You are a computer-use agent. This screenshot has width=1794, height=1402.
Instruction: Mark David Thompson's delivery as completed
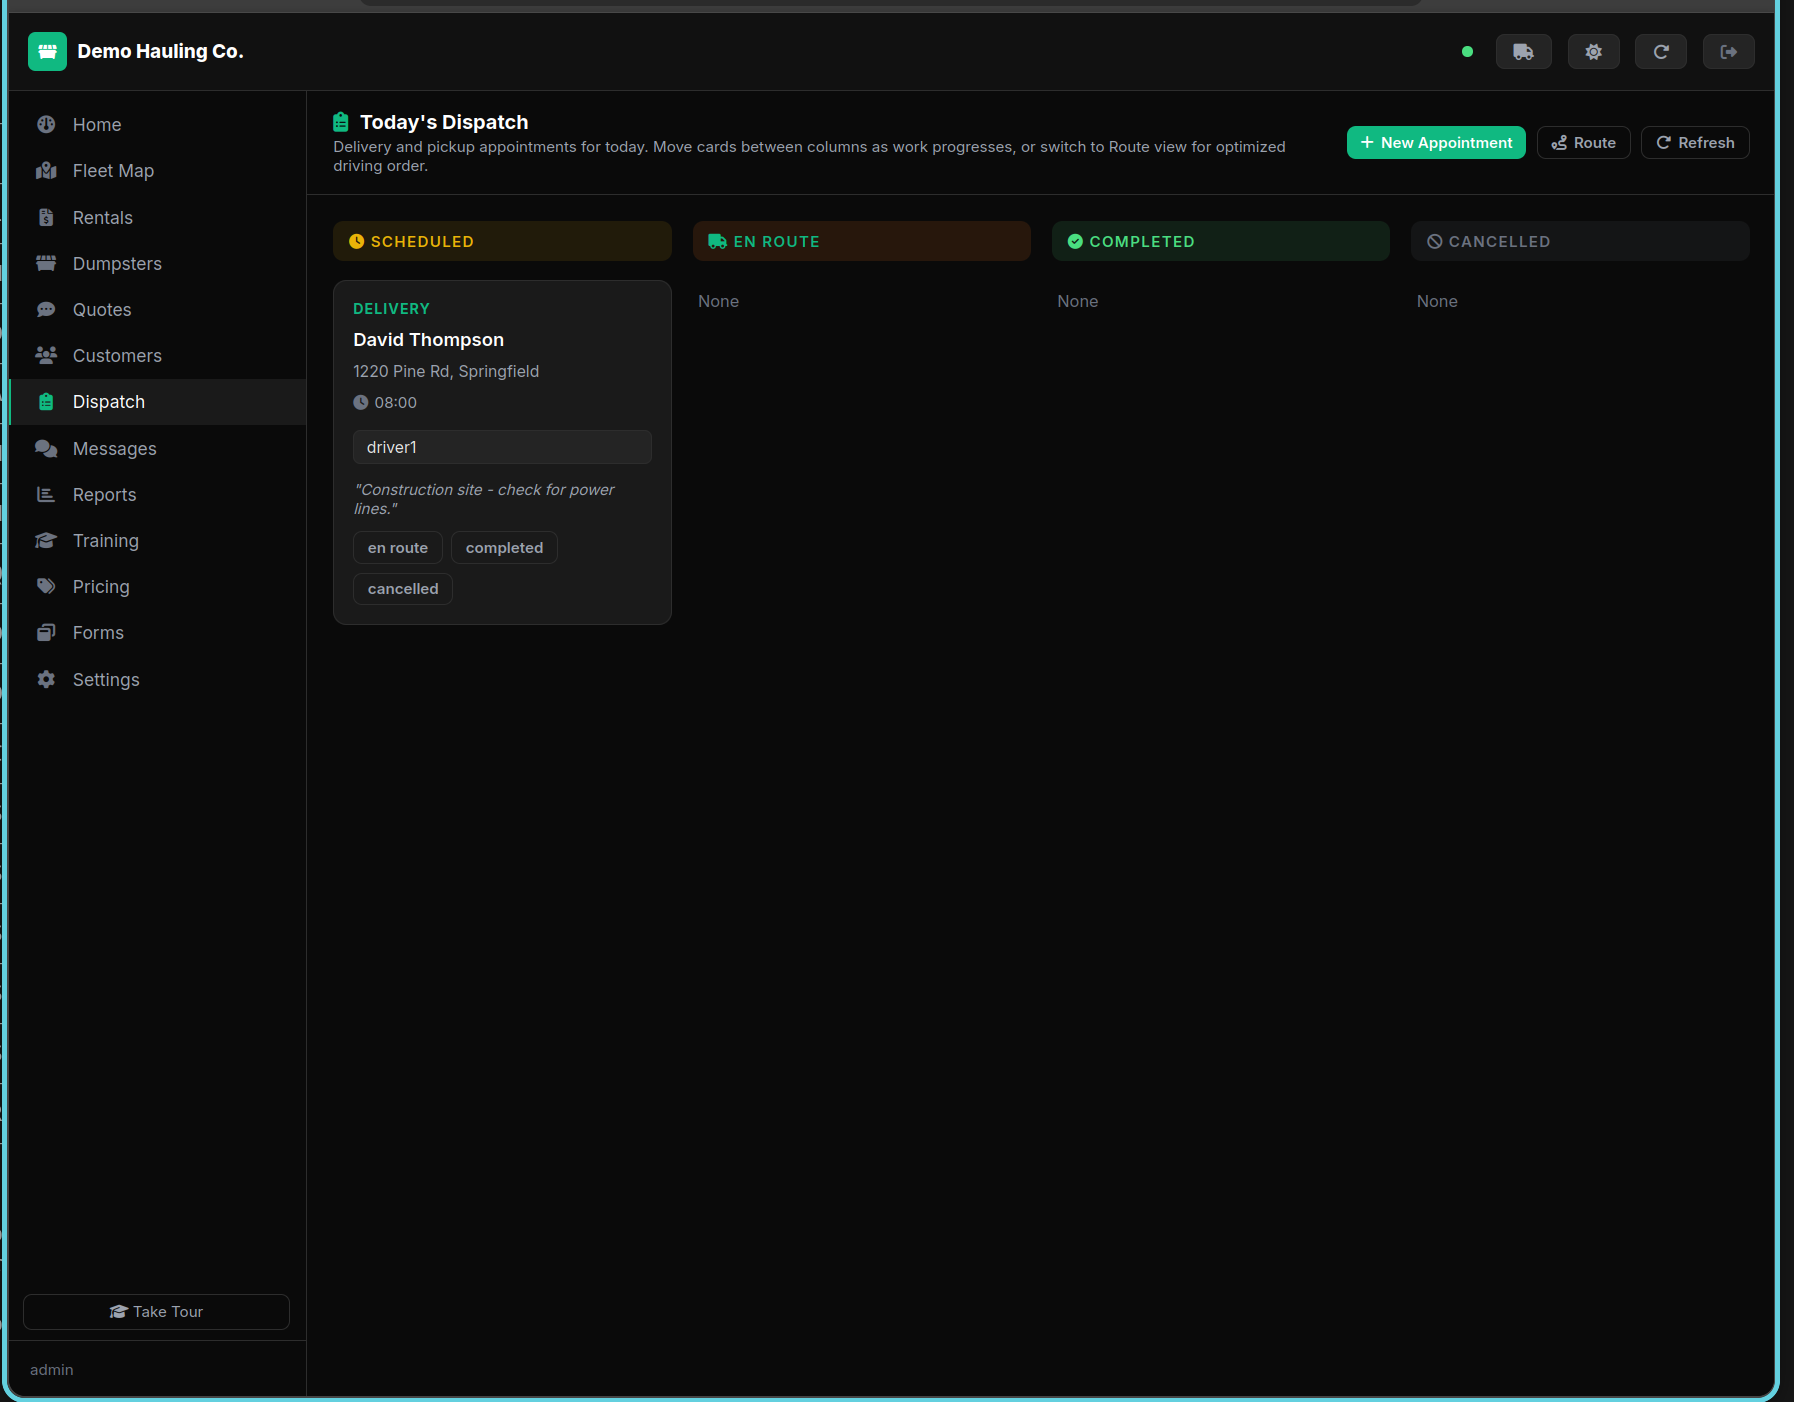click(x=504, y=547)
